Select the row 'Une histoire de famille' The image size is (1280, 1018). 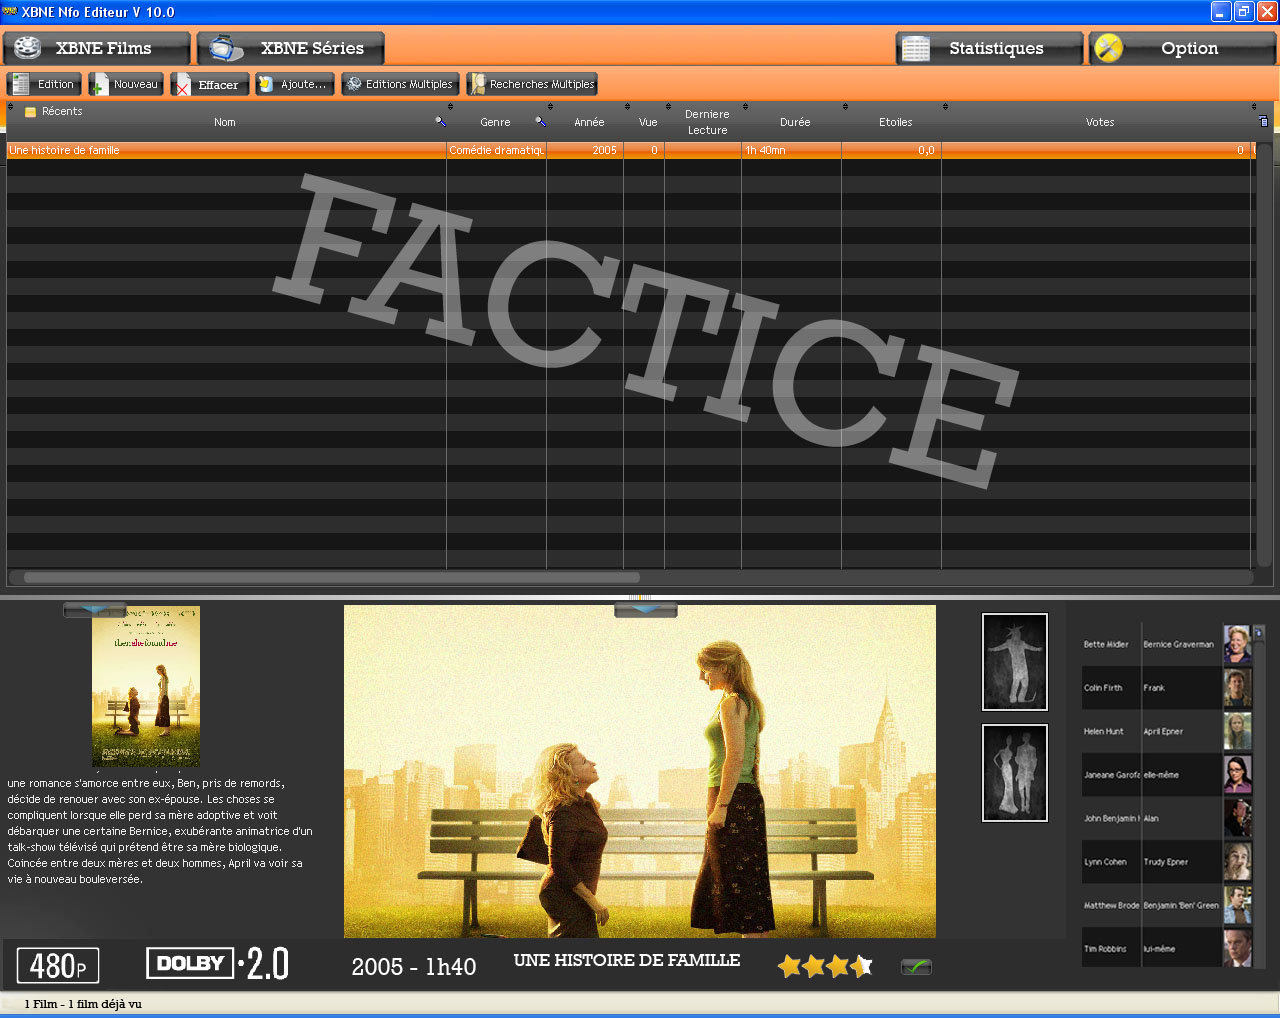[x=225, y=150]
